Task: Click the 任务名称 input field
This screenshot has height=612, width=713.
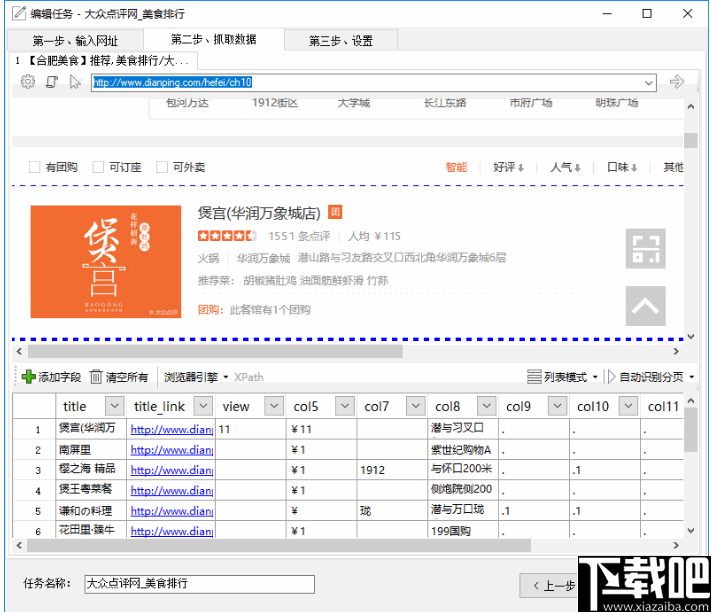Action: 200,584
